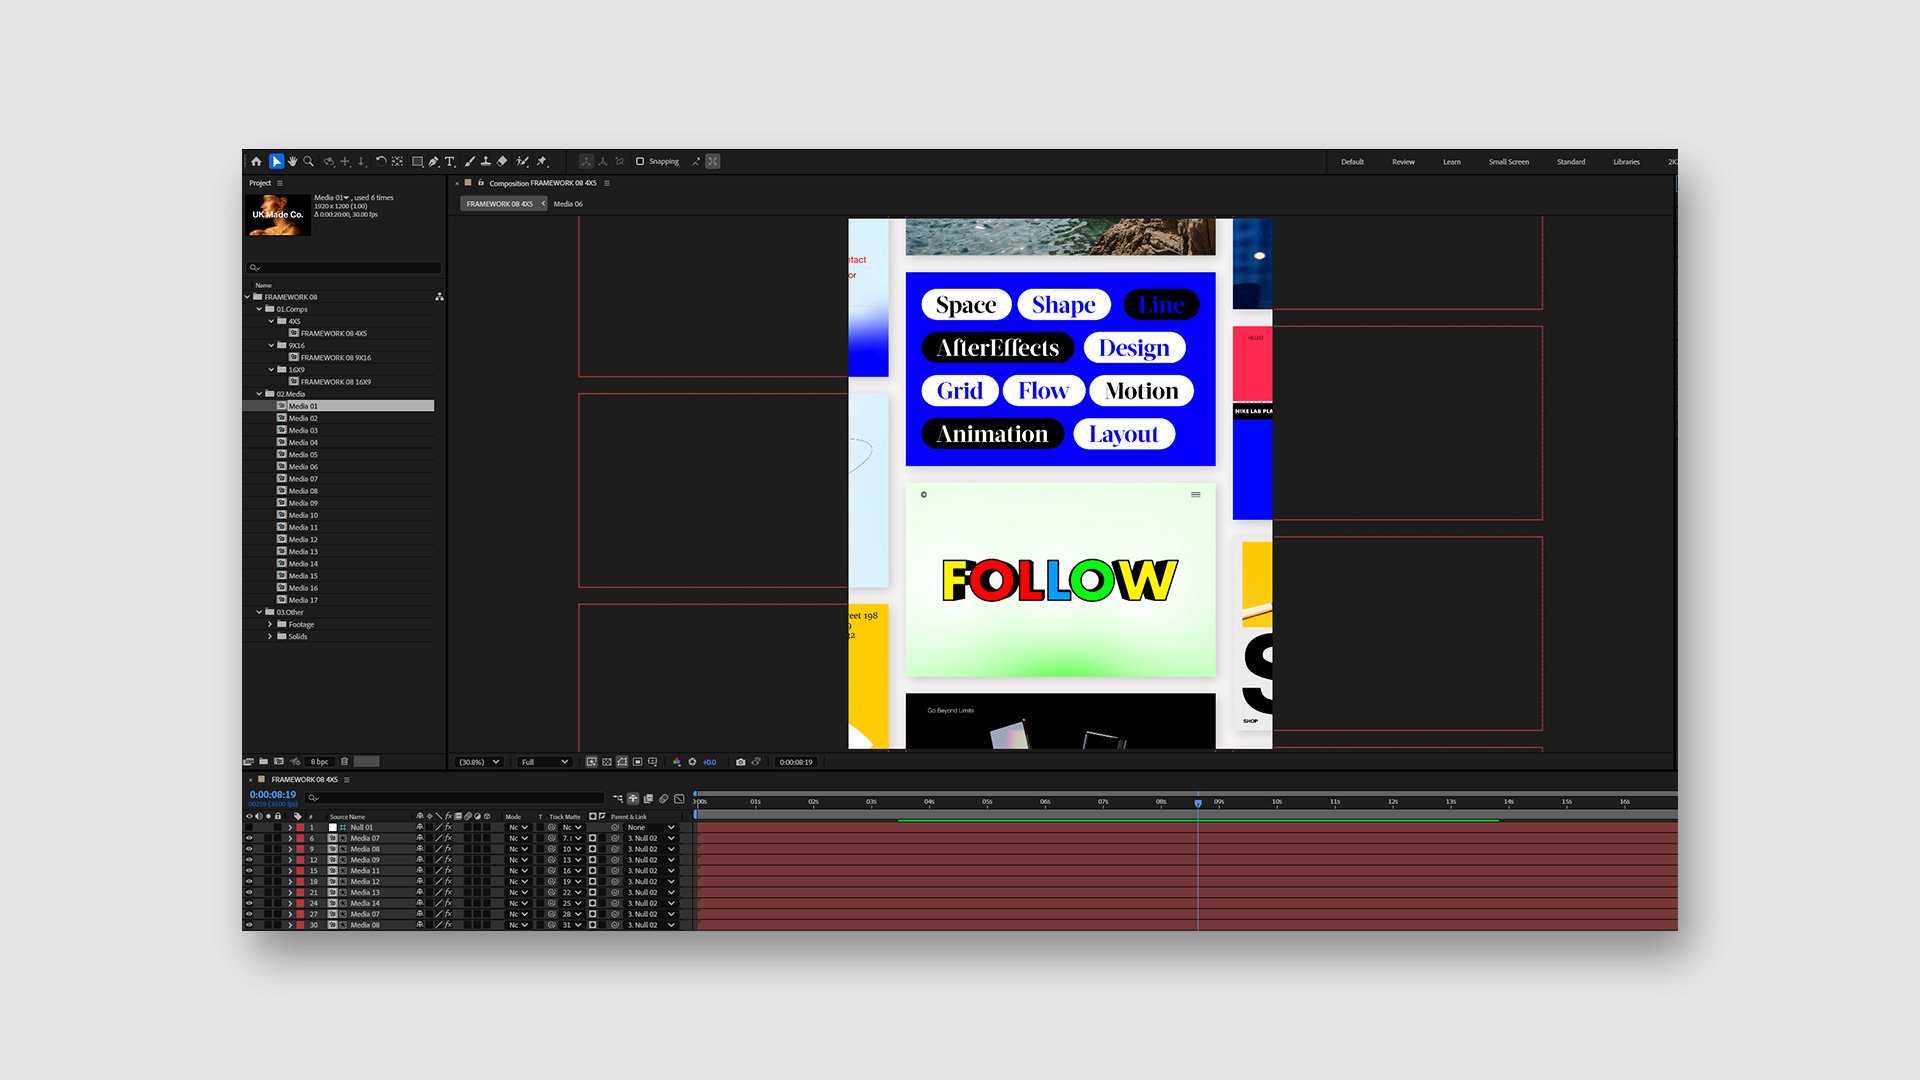Expand Null 01 layer properties
Screen dimensions: 1920x1080
click(290, 827)
